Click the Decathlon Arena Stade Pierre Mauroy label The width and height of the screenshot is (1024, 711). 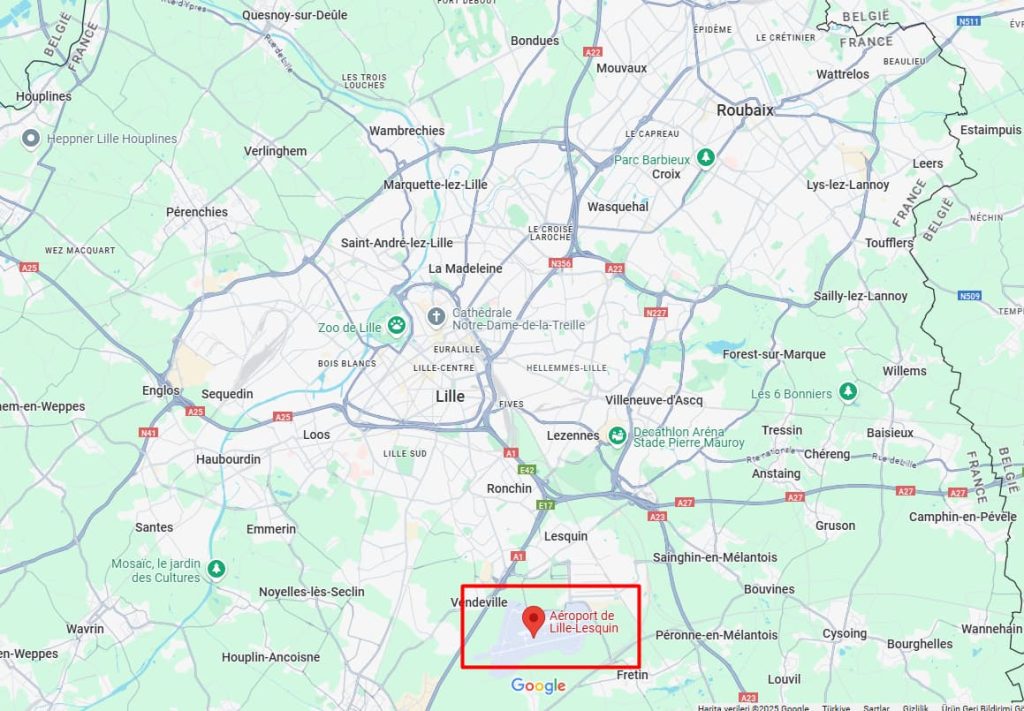click(688, 437)
